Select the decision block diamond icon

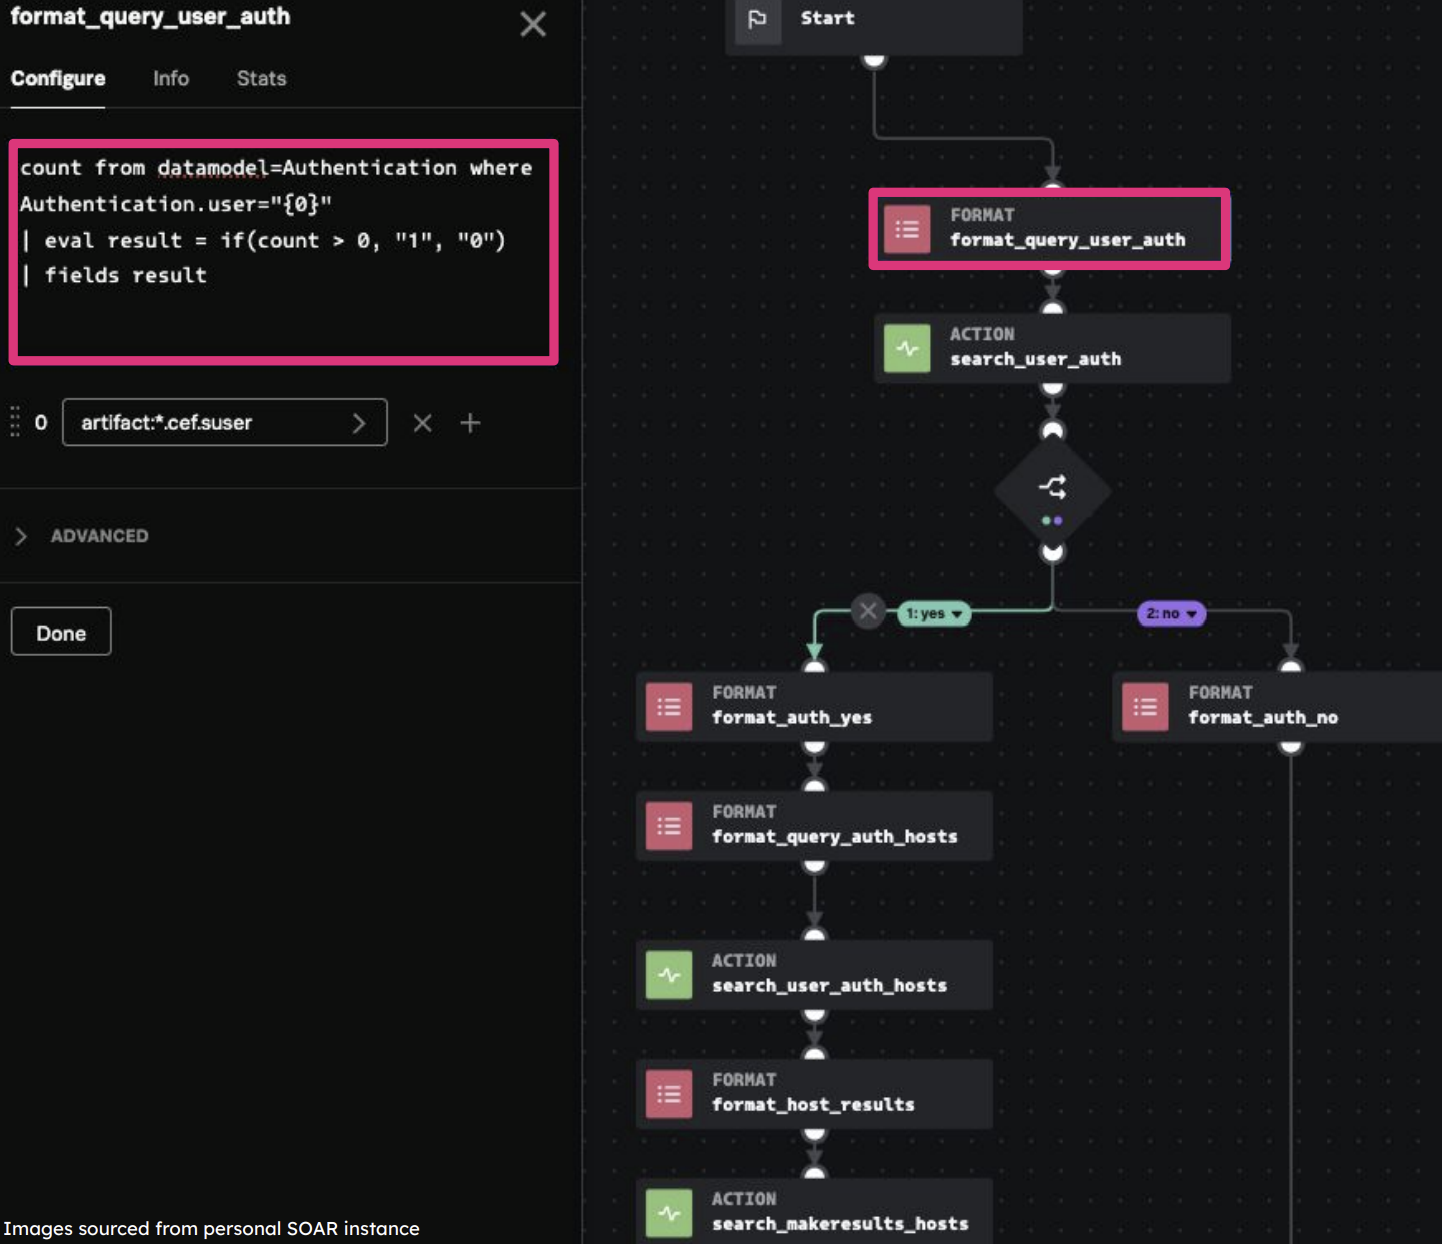tap(1052, 490)
